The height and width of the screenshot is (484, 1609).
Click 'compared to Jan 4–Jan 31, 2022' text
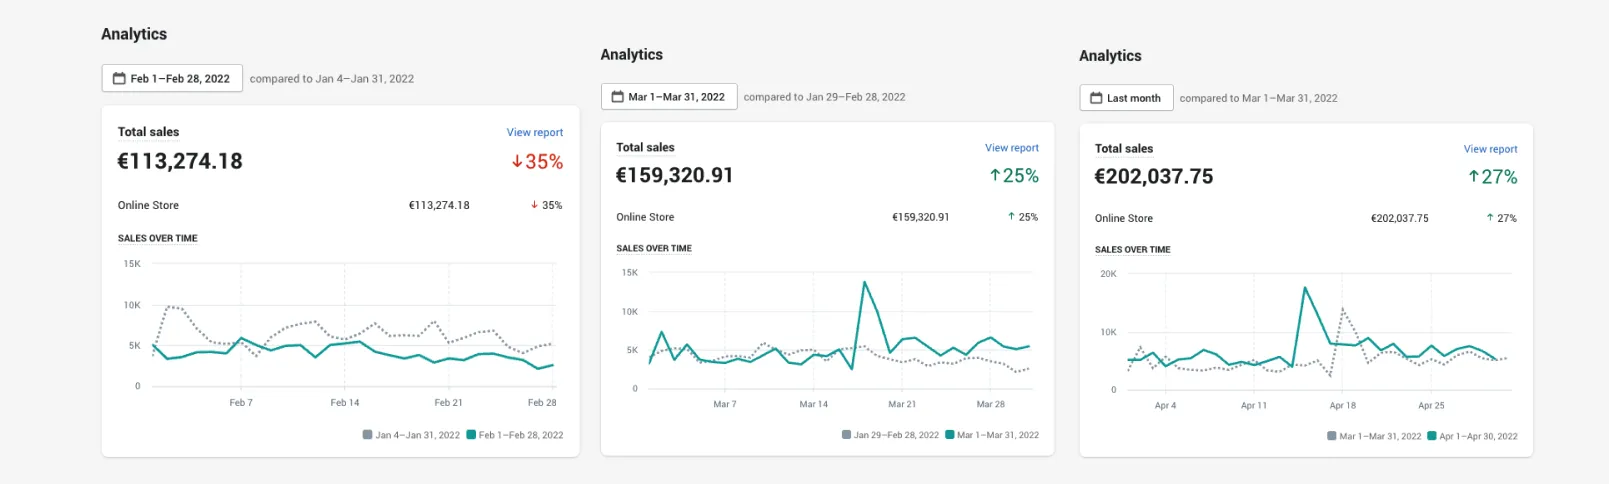pyautogui.click(x=332, y=79)
